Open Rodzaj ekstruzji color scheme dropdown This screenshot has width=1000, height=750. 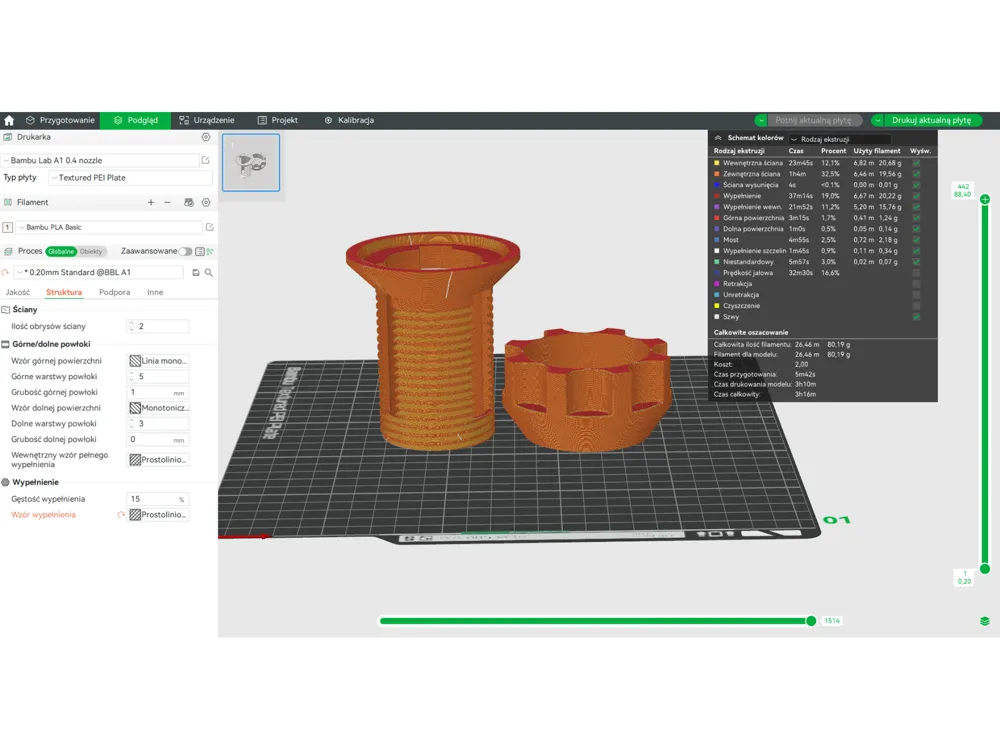[840, 139]
